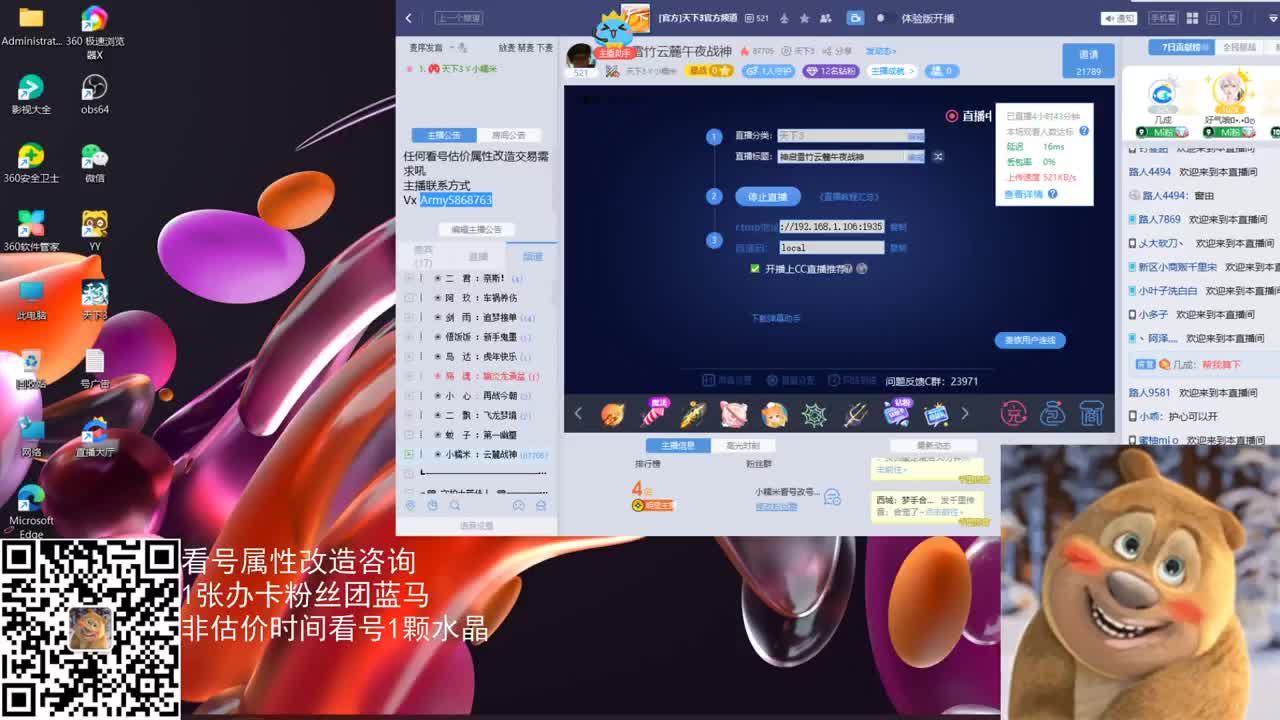Screen dimensions: 1280x720
Task: Click the shuffle icon beside the stream title field
Action: click(x=938, y=157)
